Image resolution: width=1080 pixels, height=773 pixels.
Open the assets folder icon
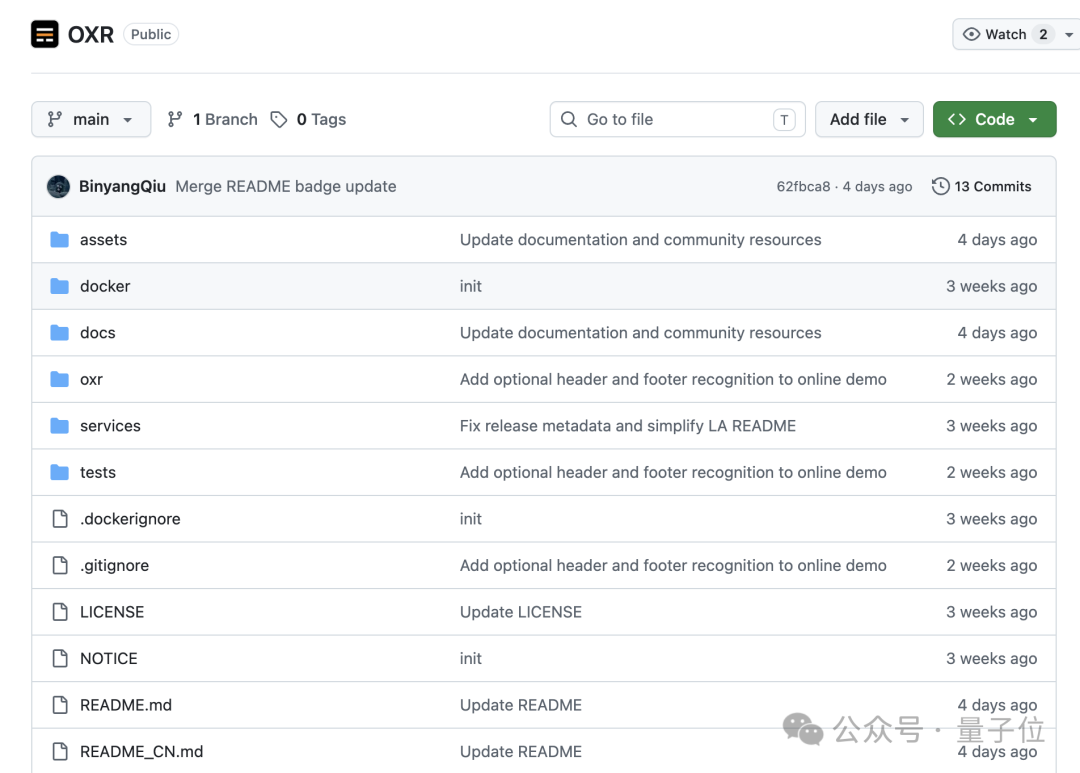(x=60, y=240)
